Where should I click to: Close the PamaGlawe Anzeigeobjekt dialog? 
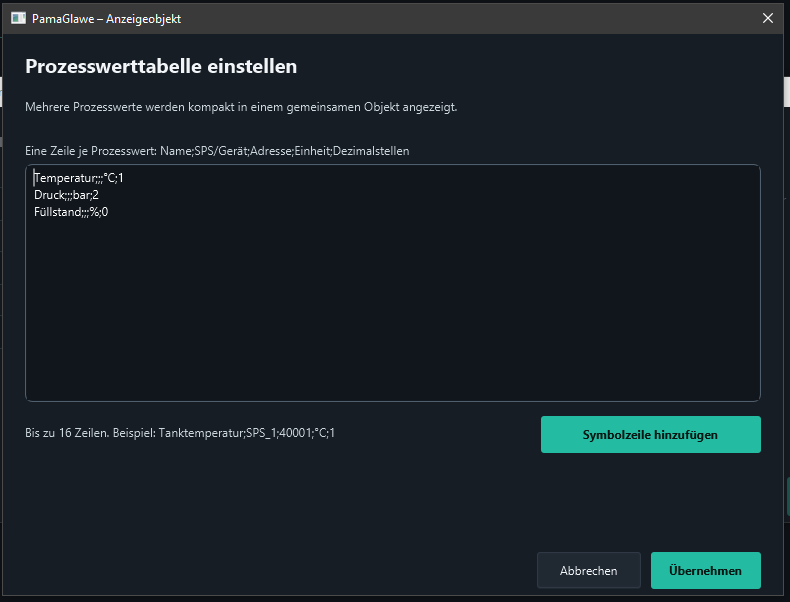(x=767, y=19)
